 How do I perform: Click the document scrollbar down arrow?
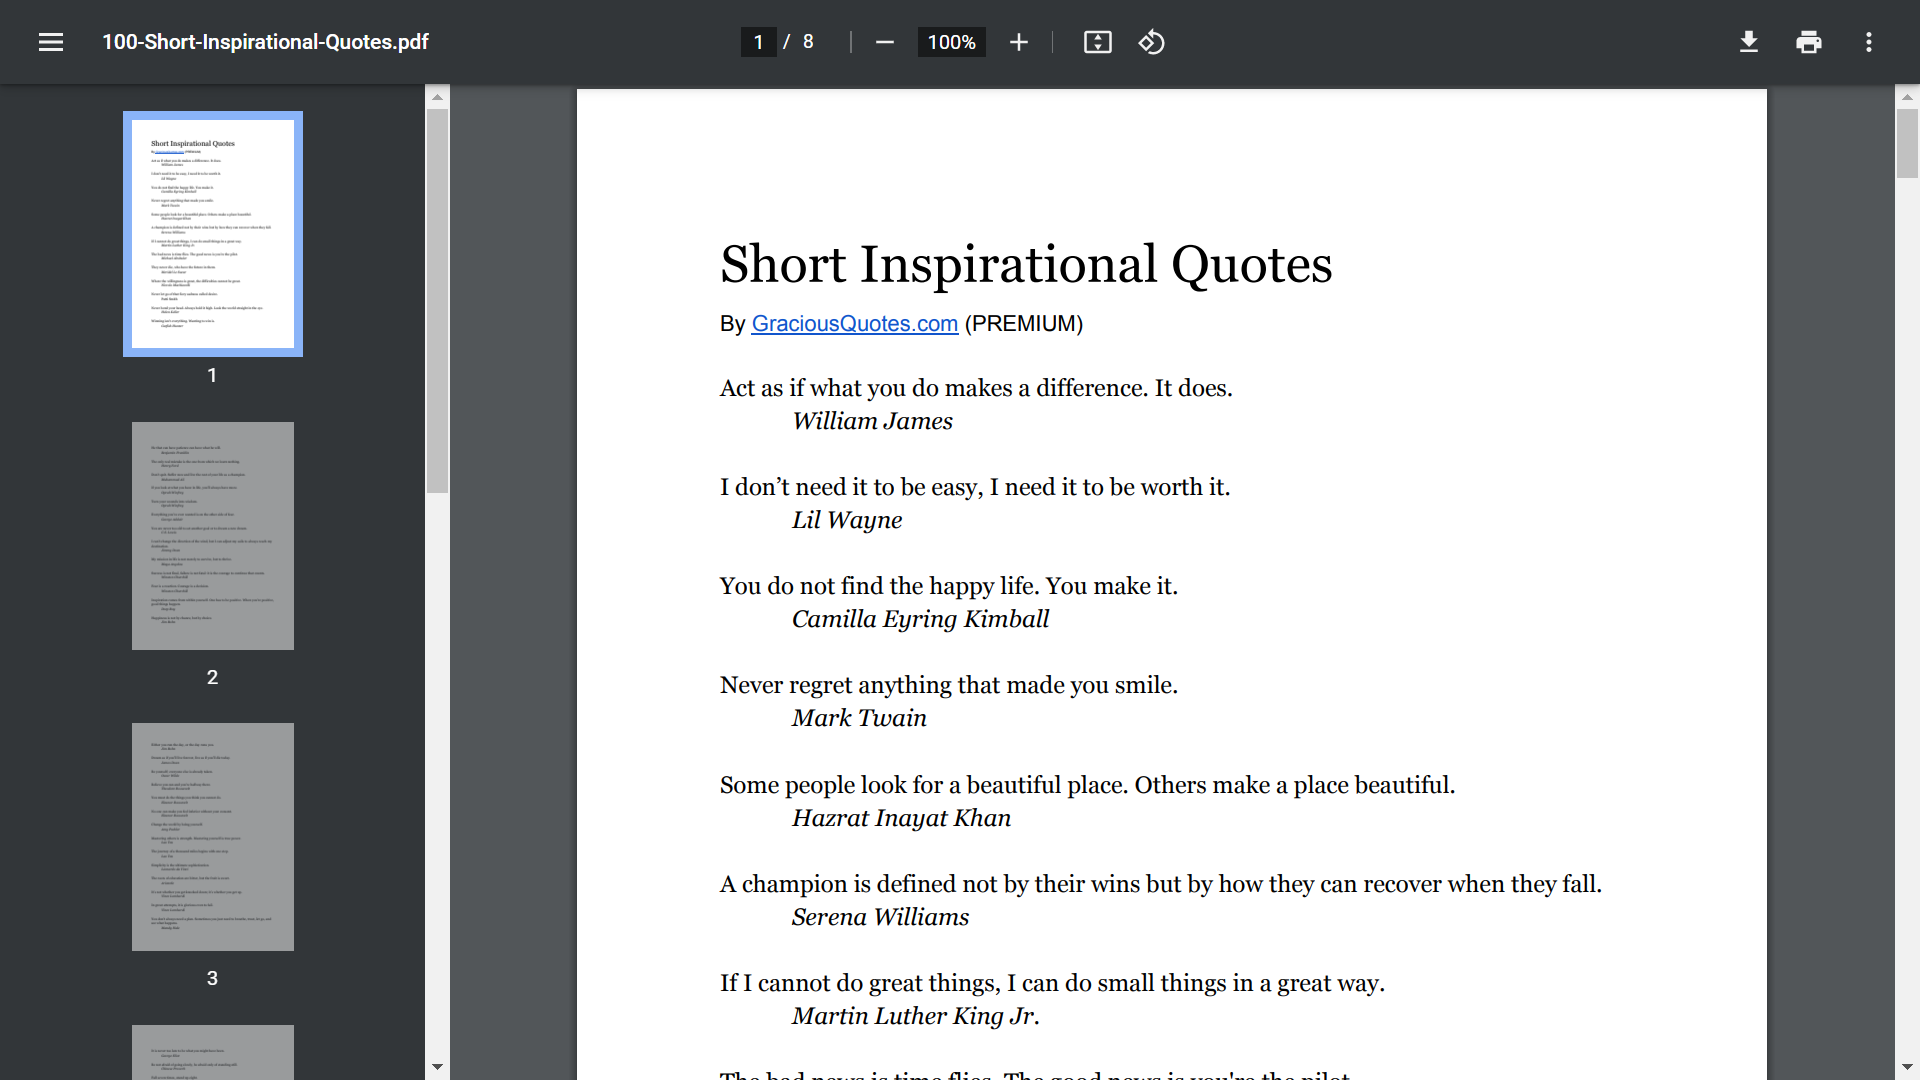[x=1907, y=1067]
